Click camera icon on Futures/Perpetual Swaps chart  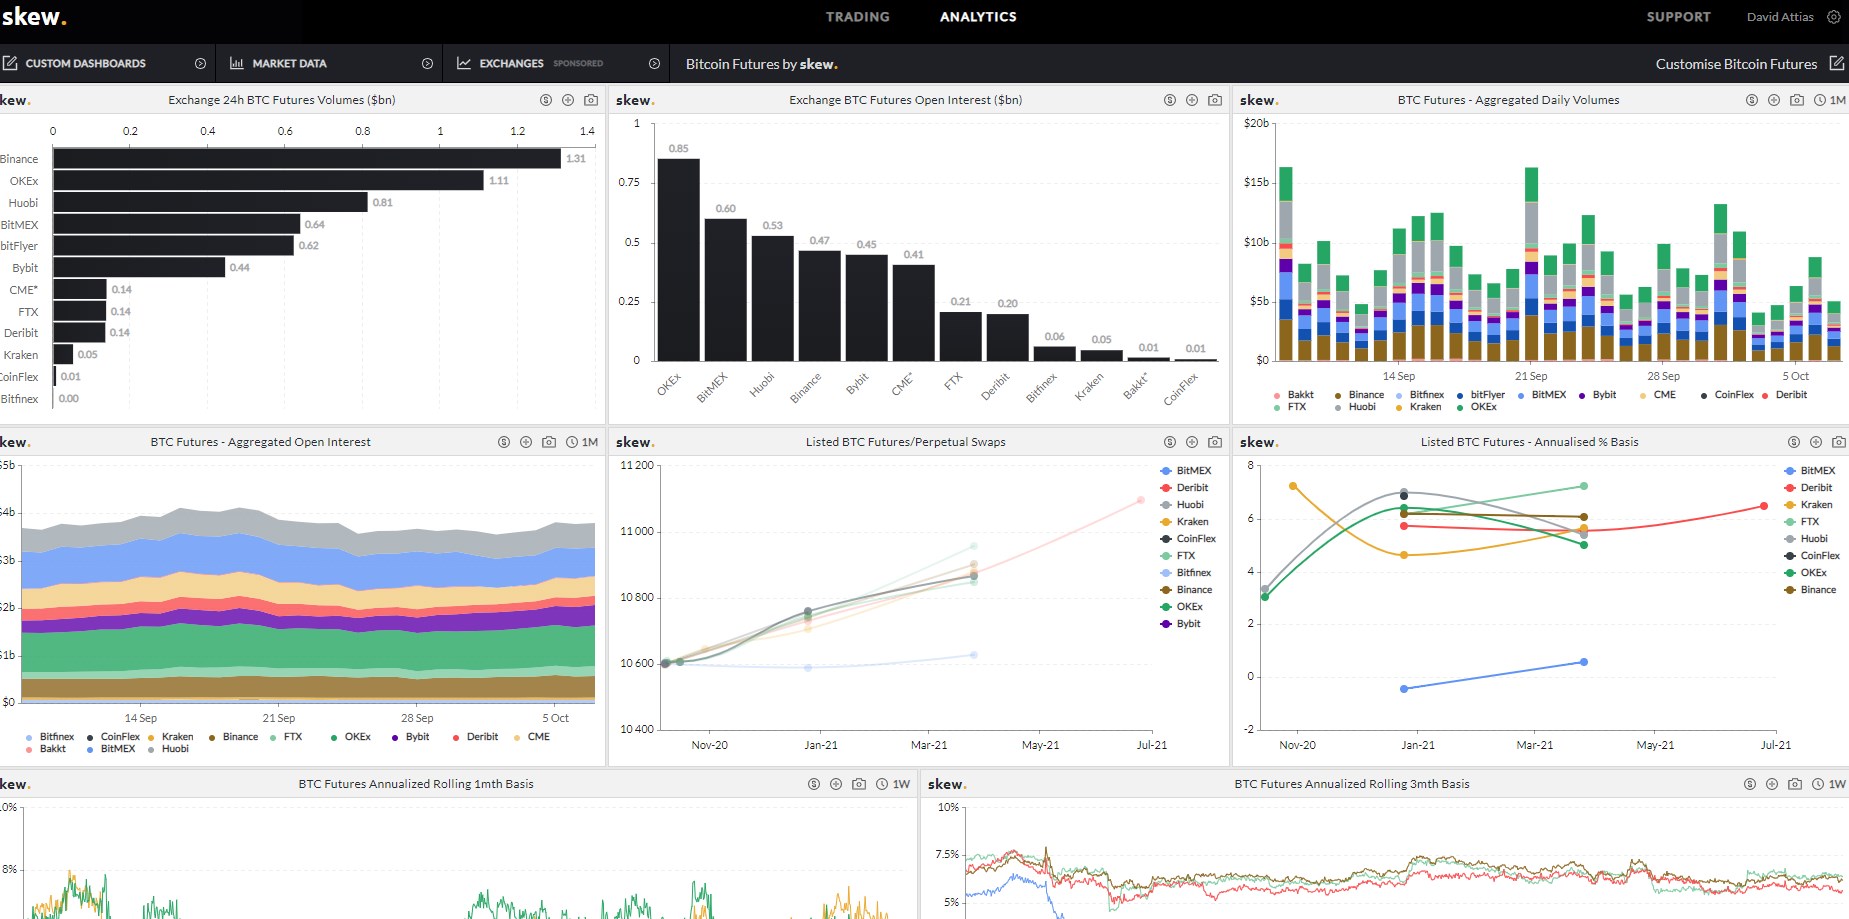[1215, 442]
